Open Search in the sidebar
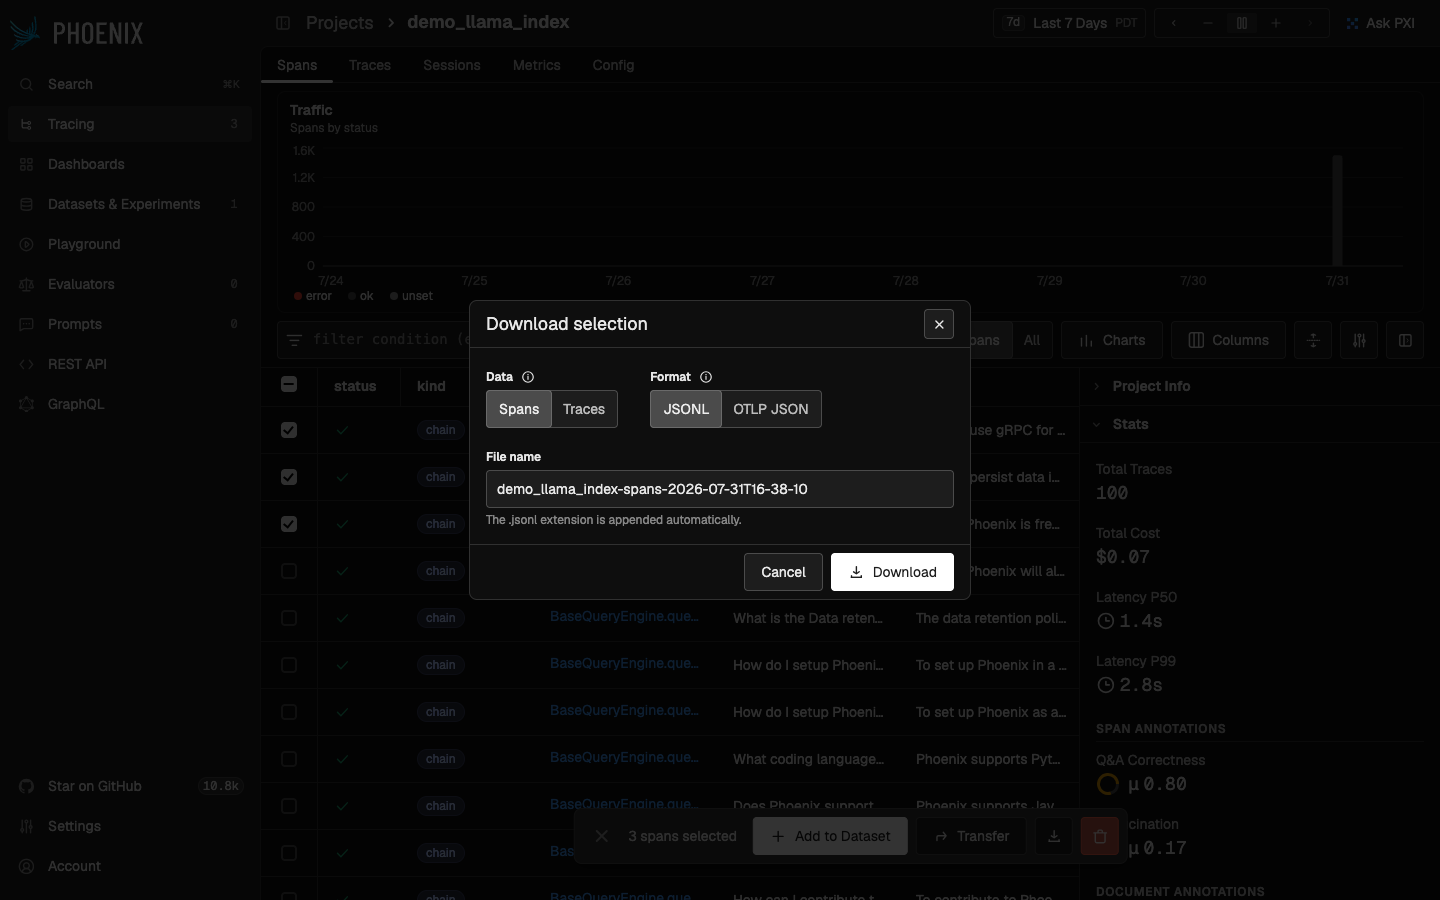Image resolution: width=1440 pixels, height=900 pixels. (130, 84)
